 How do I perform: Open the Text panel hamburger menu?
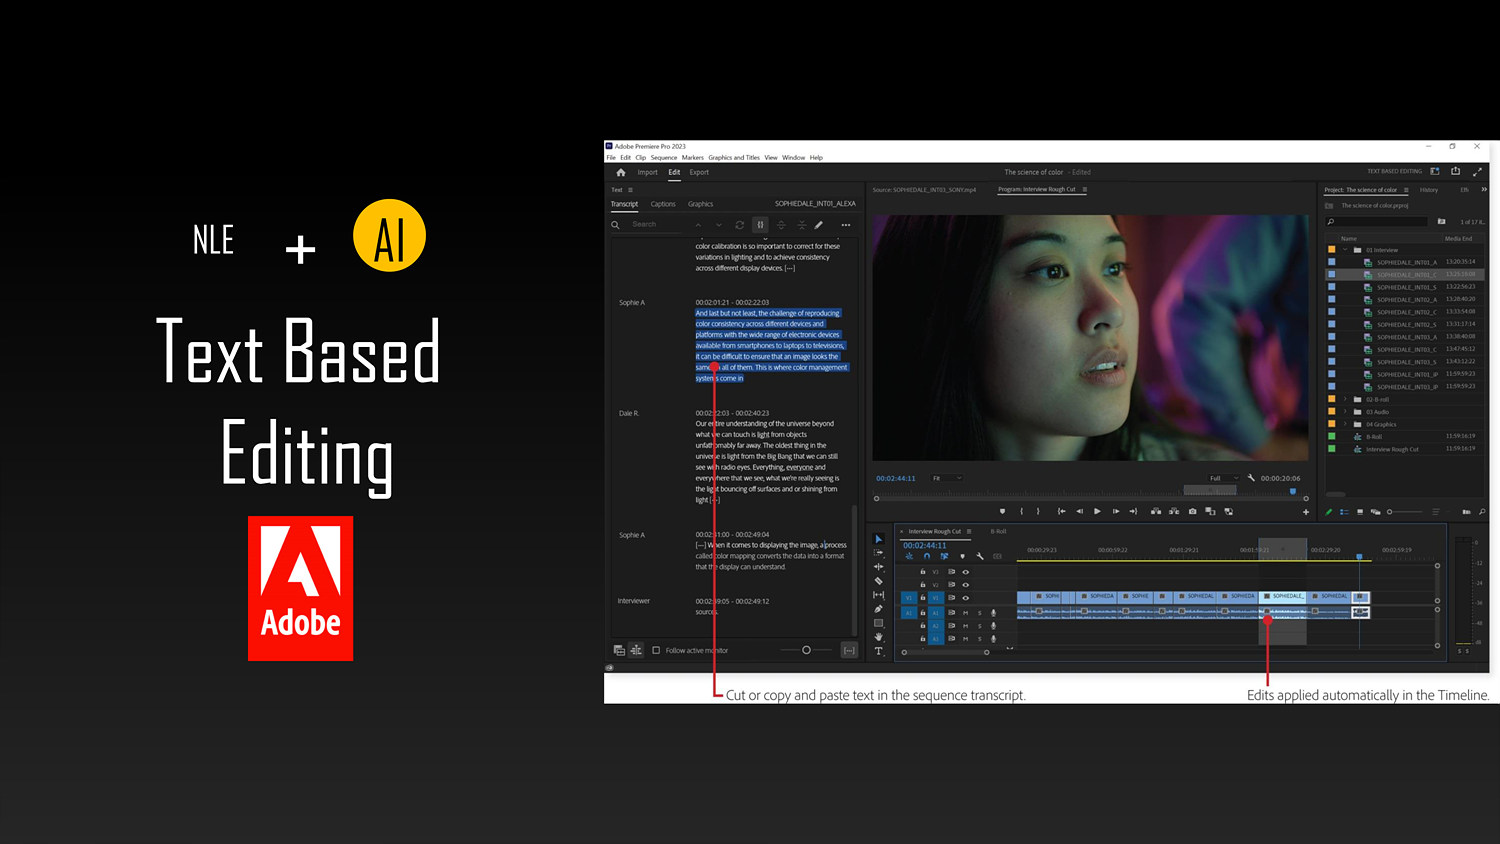pos(630,190)
